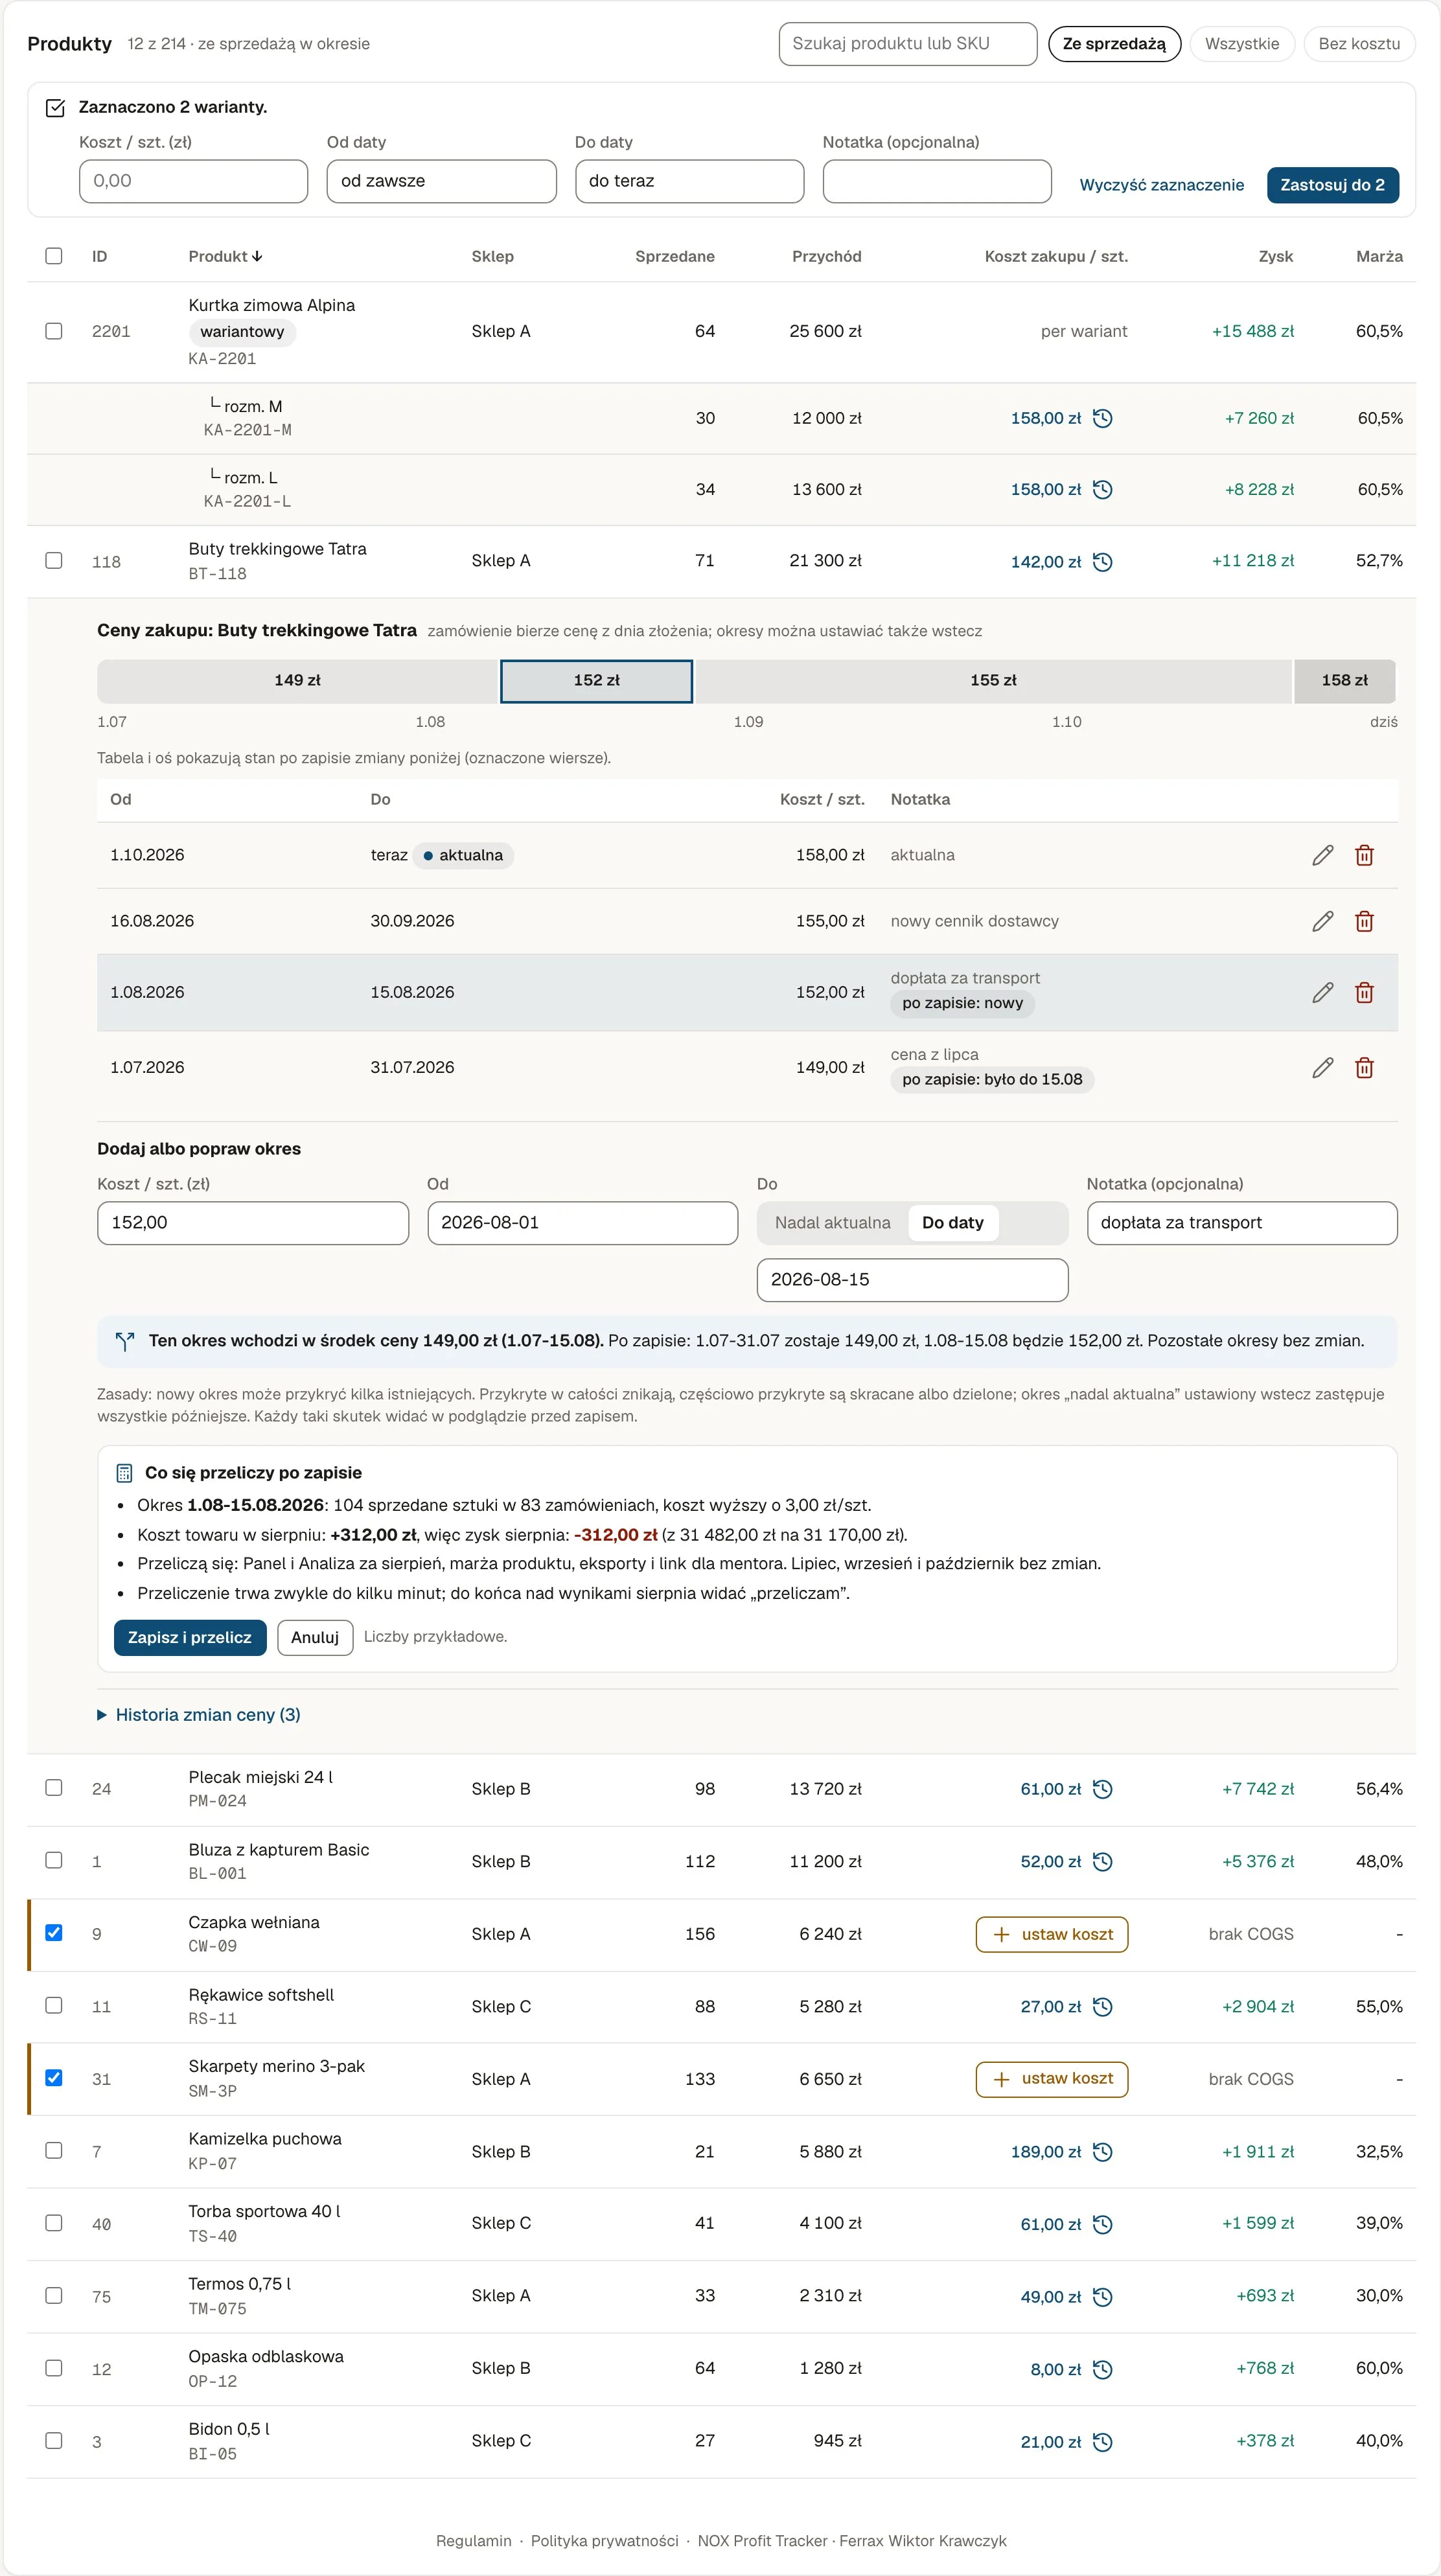This screenshot has width=1441, height=2576.
Task: Delete the 1.10.2026 price period
Action: click(x=1364, y=855)
